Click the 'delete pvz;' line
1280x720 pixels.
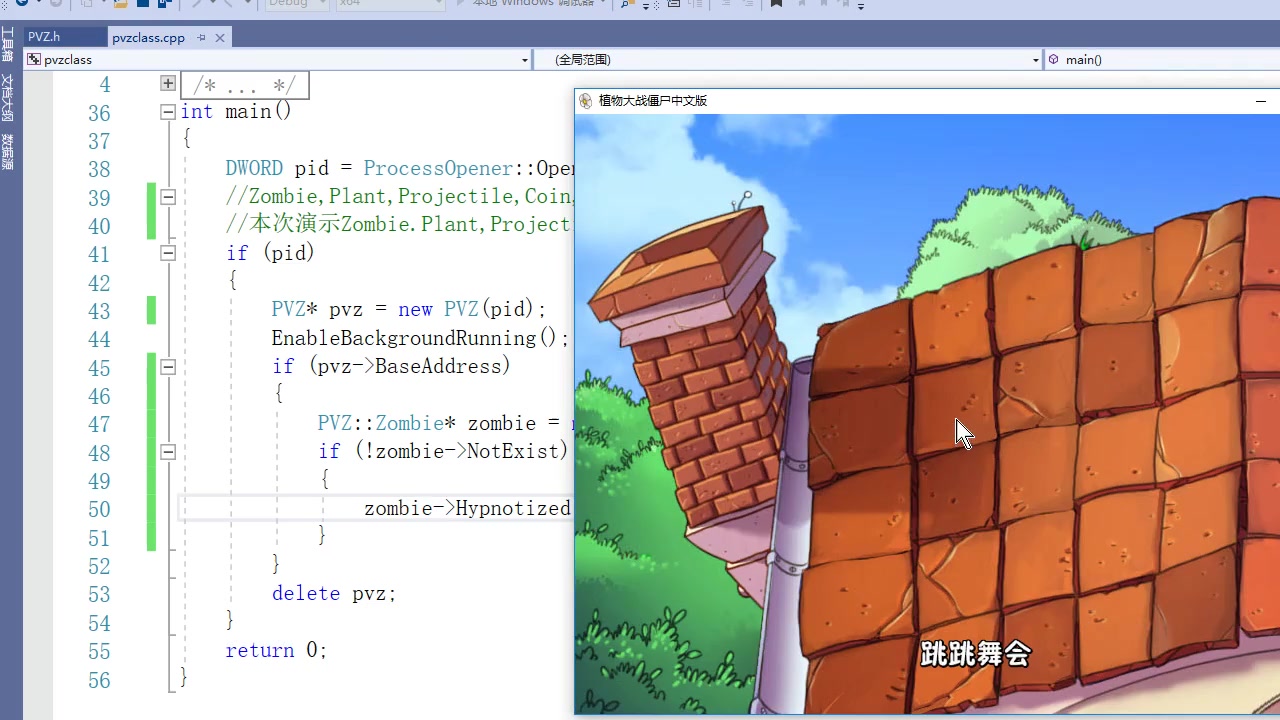(x=334, y=593)
